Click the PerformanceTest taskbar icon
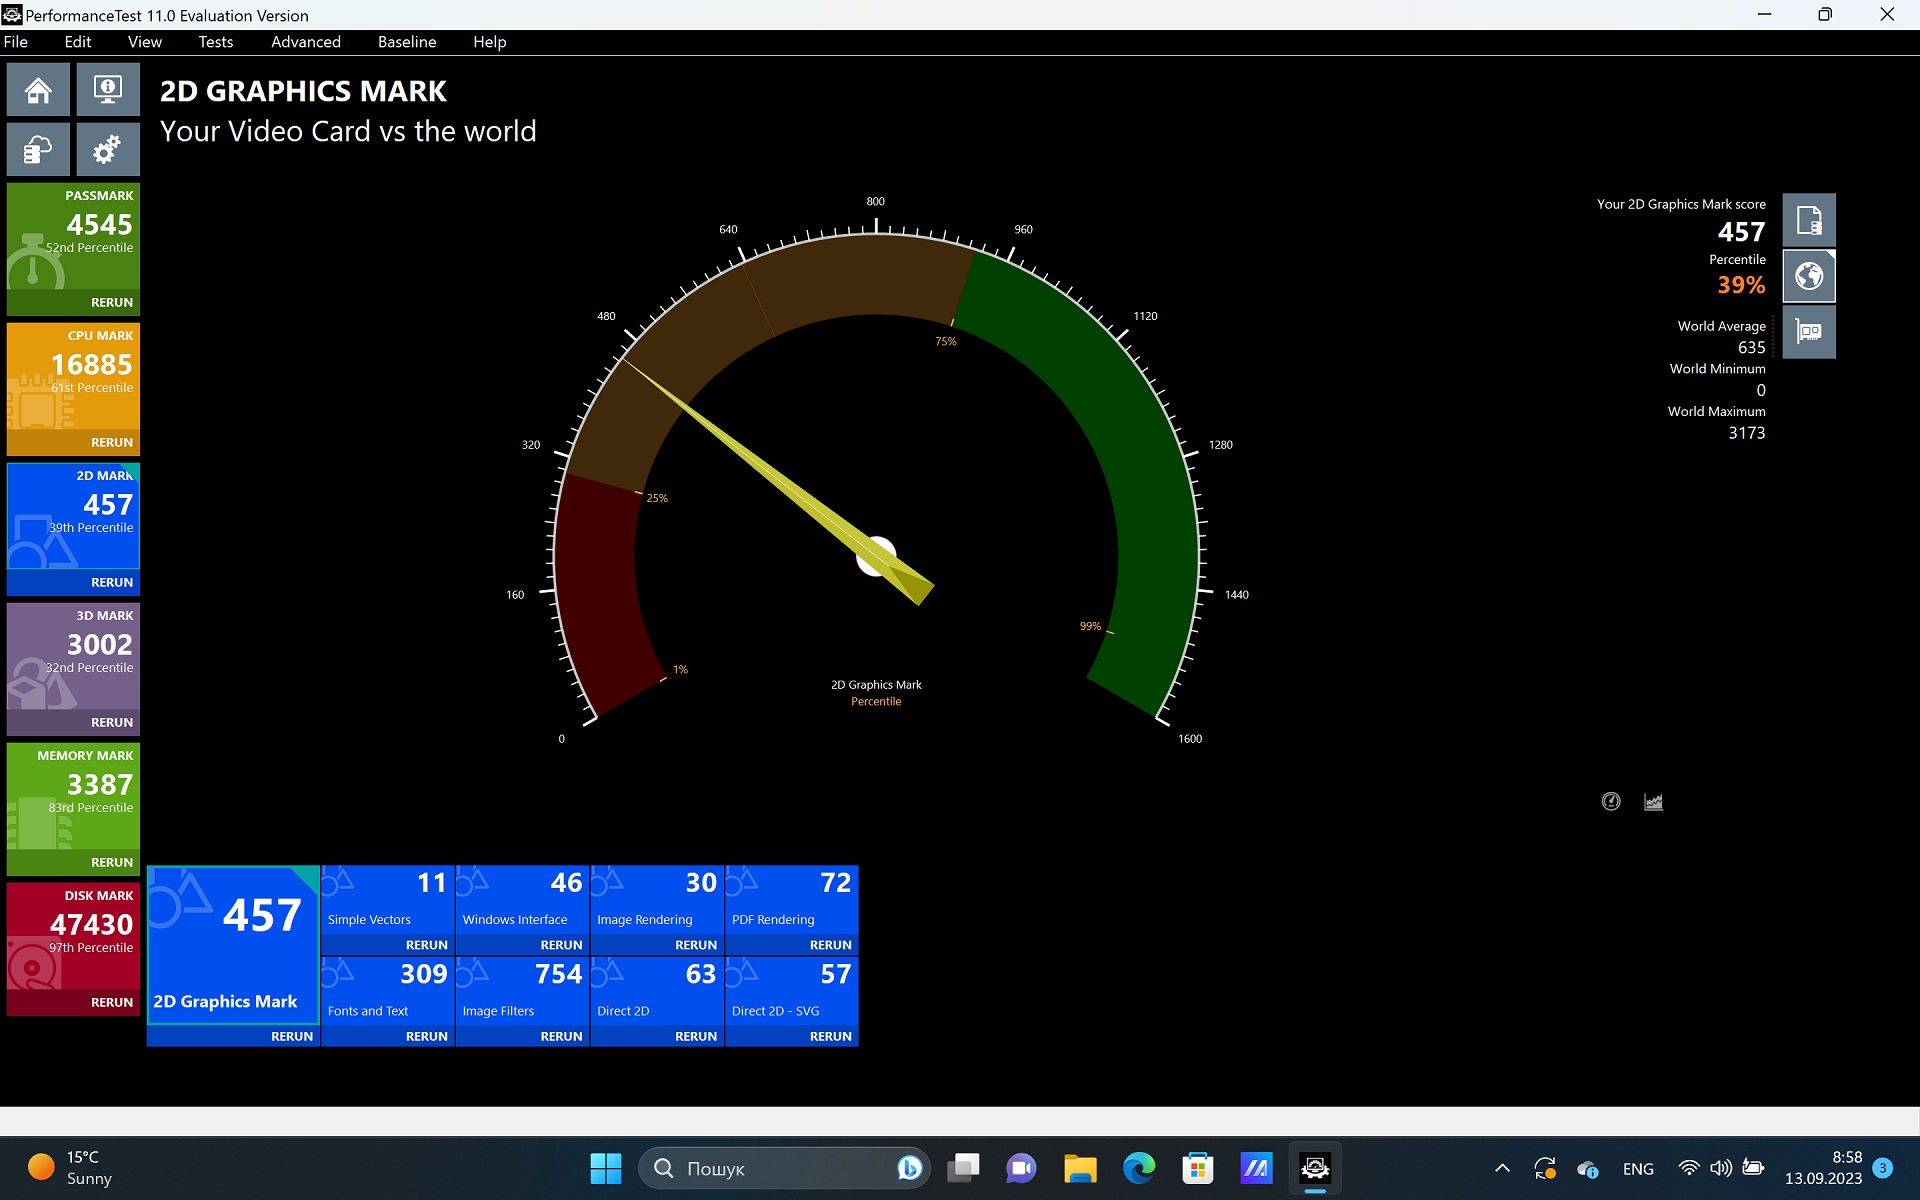 pyautogui.click(x=1315, y=1168)
